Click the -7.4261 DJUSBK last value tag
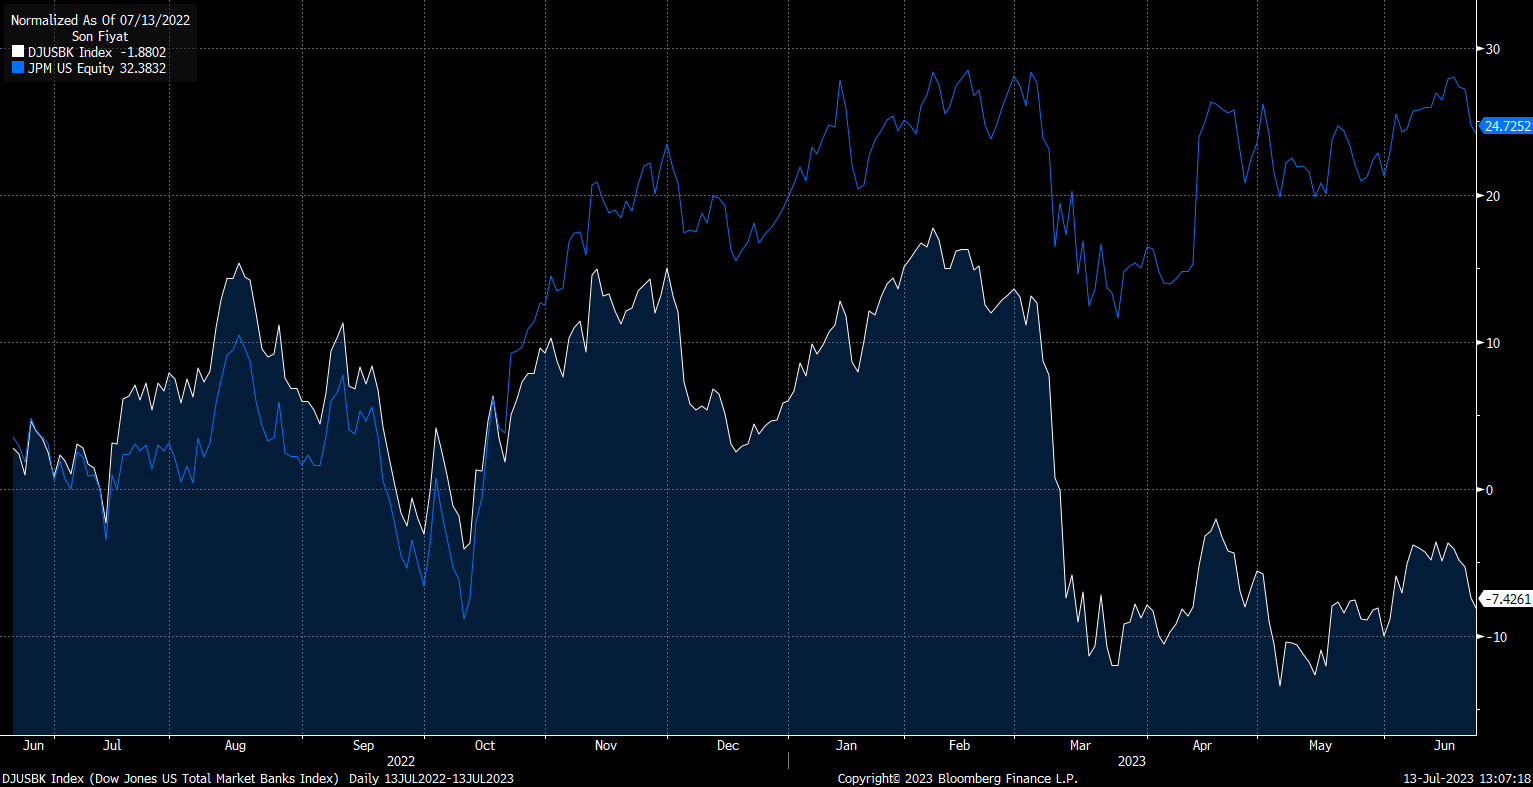This screenshot has height=787, width=1533. click(x=1505, y=599)
